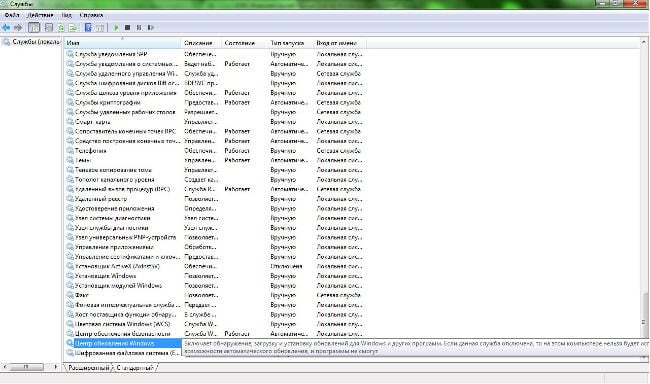Toggle the Show/Hide Console Tree toolbar icon
The height and width of the screenshot is (384, 650).
pos(34,28)
